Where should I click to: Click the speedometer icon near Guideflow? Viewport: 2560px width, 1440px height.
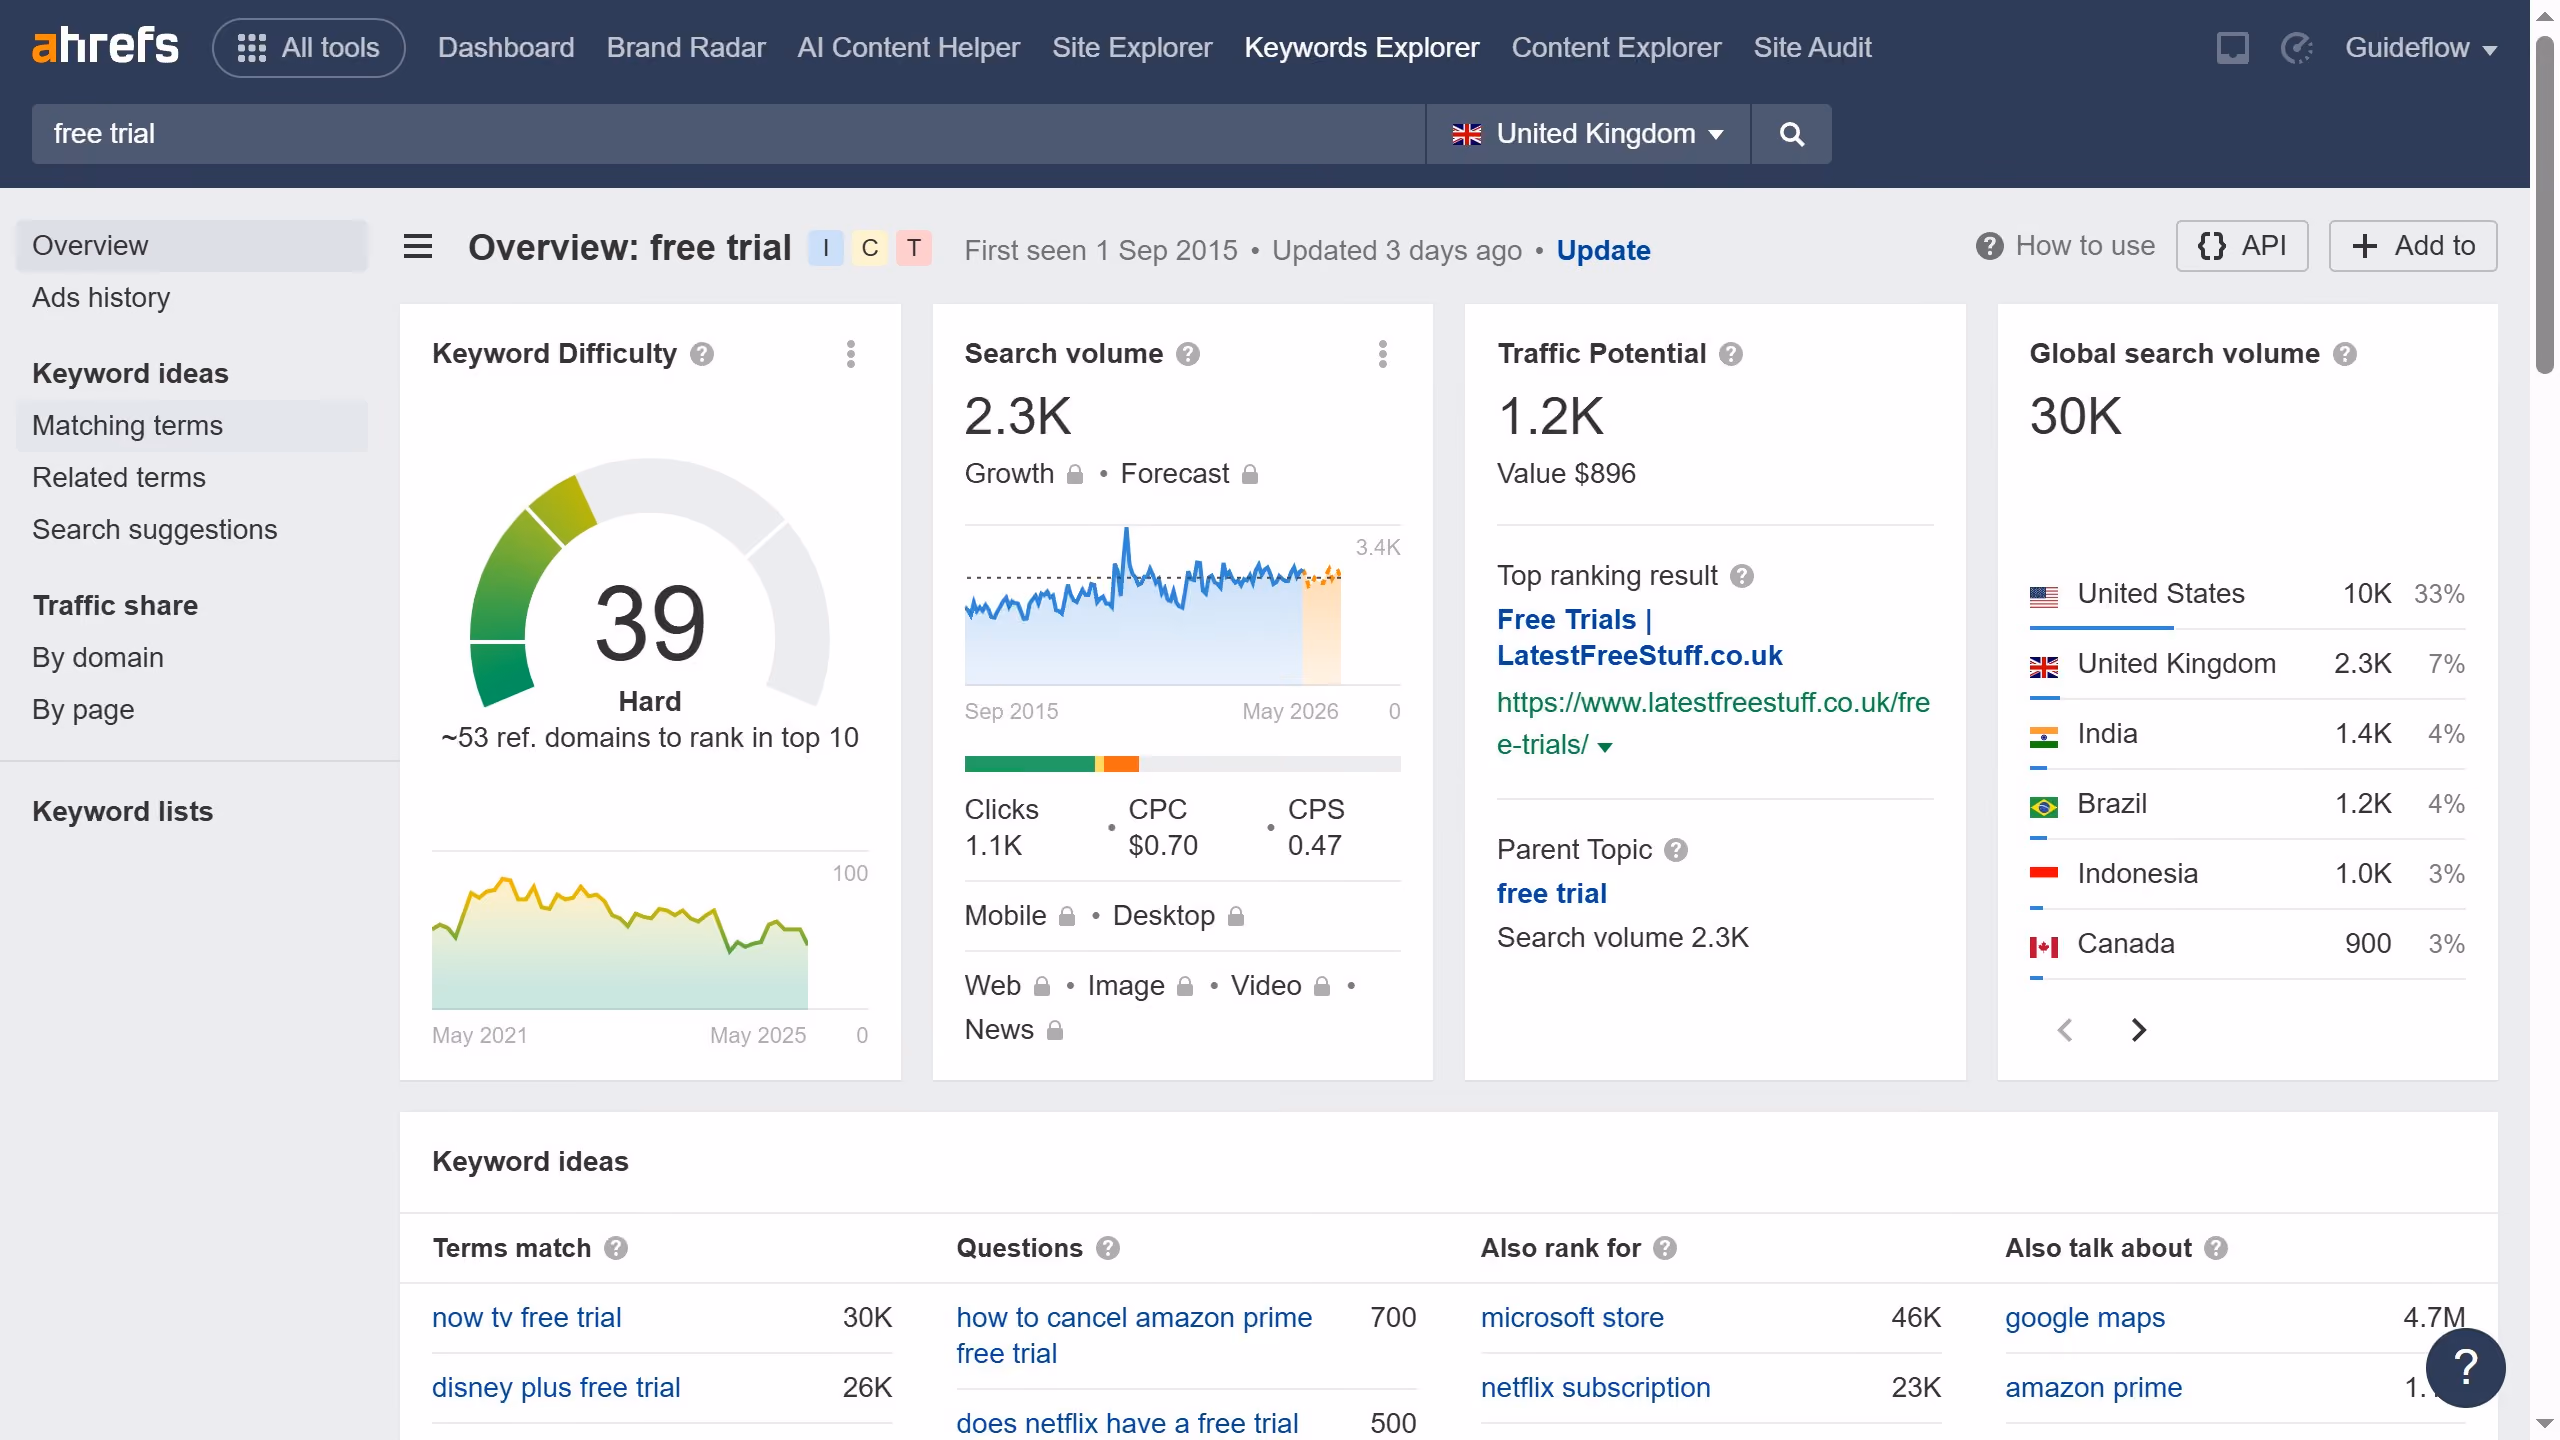point(2296,47)
